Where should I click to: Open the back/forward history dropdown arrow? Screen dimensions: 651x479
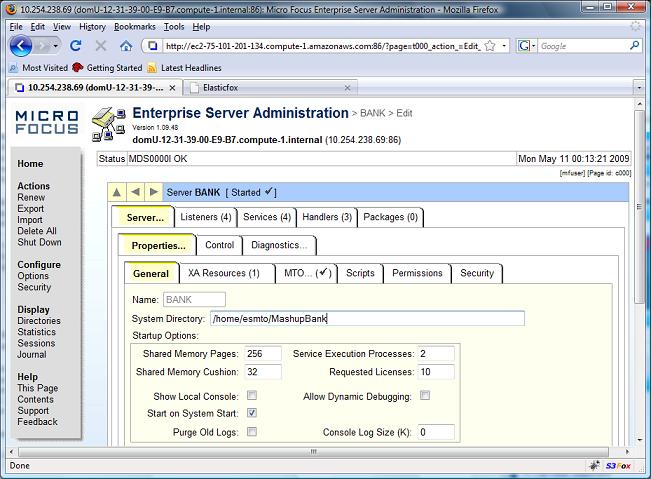click(56, 46)
